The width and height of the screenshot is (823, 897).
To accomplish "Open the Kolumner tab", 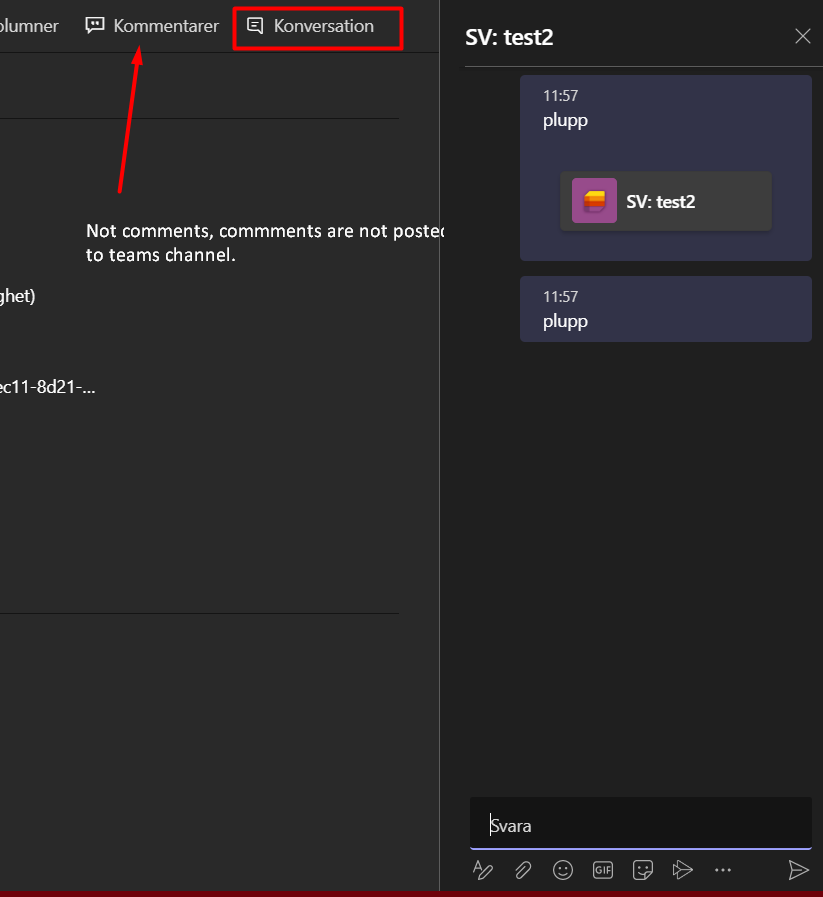I will [x=30, y=25].
